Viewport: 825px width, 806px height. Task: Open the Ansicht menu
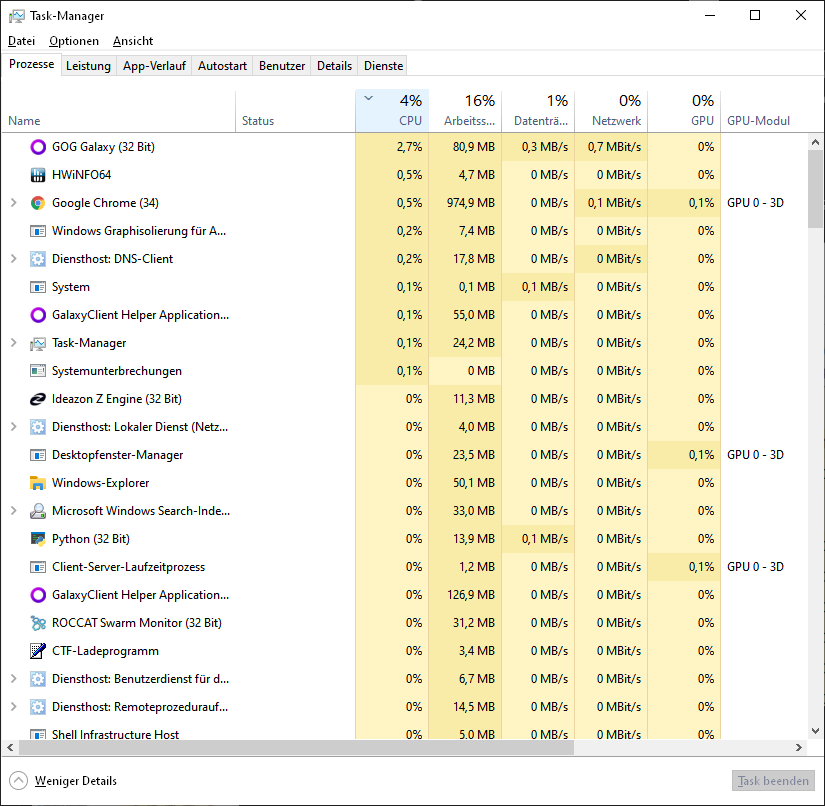[133, 41]
